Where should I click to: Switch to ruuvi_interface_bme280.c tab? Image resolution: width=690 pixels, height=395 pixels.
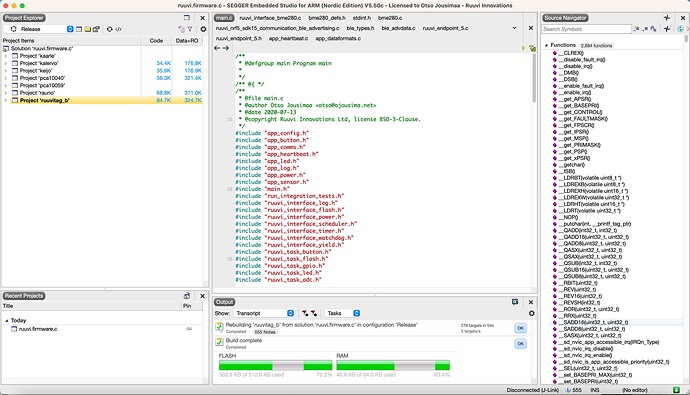(x=270, y=18)
